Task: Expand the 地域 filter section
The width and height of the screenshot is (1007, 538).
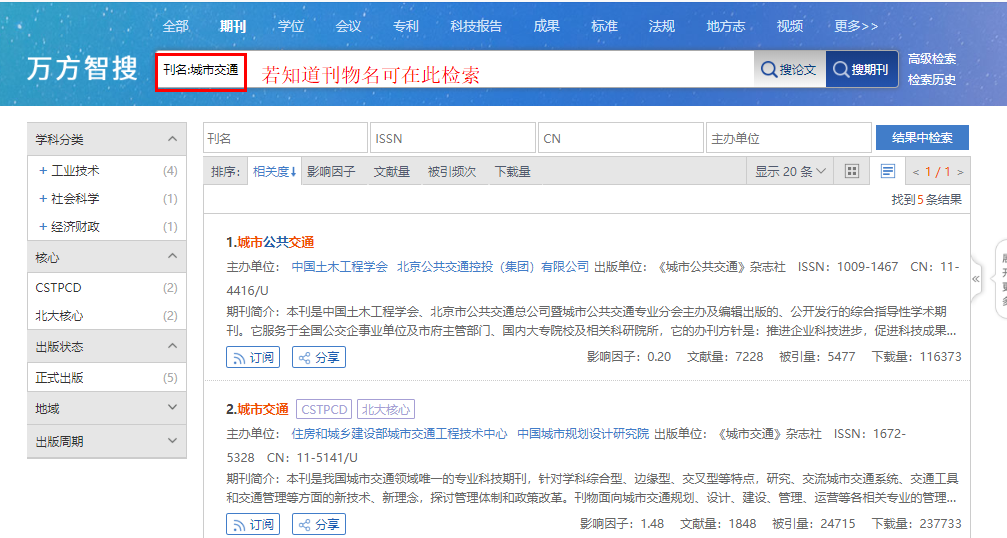Action: click(x=172, y=408)
